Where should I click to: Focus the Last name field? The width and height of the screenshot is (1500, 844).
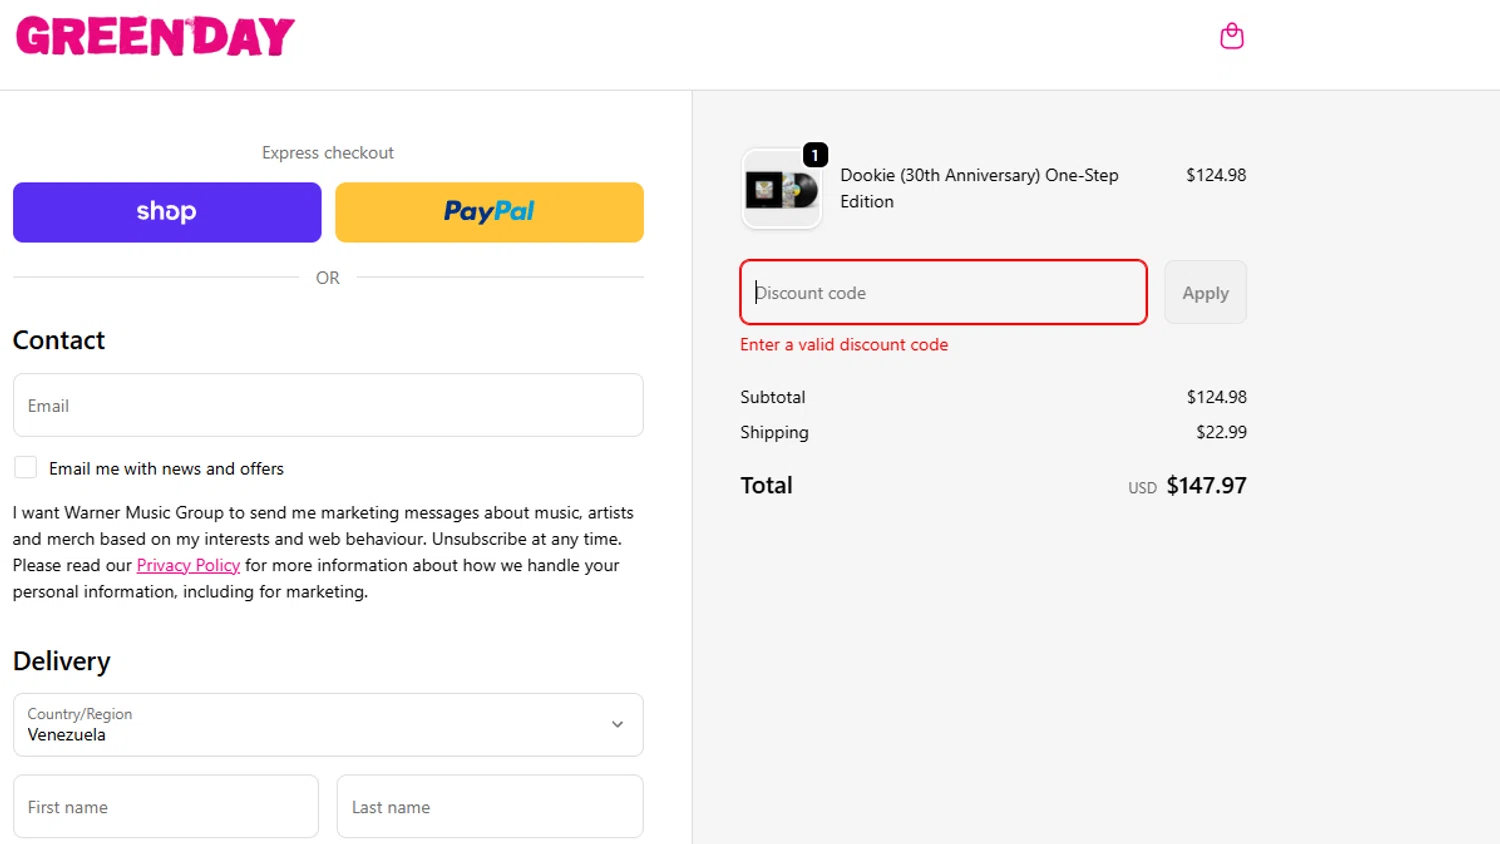pos(490,806)
